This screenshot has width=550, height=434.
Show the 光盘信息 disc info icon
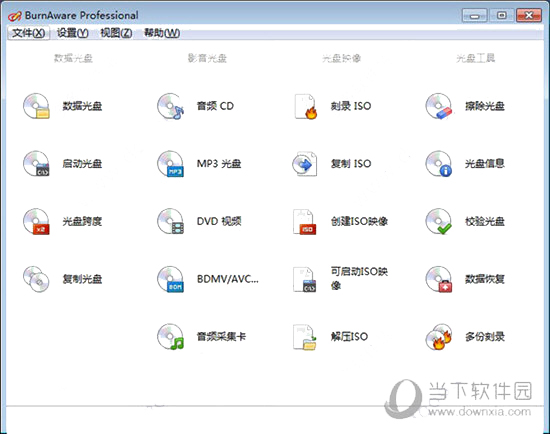coord(439,163)
